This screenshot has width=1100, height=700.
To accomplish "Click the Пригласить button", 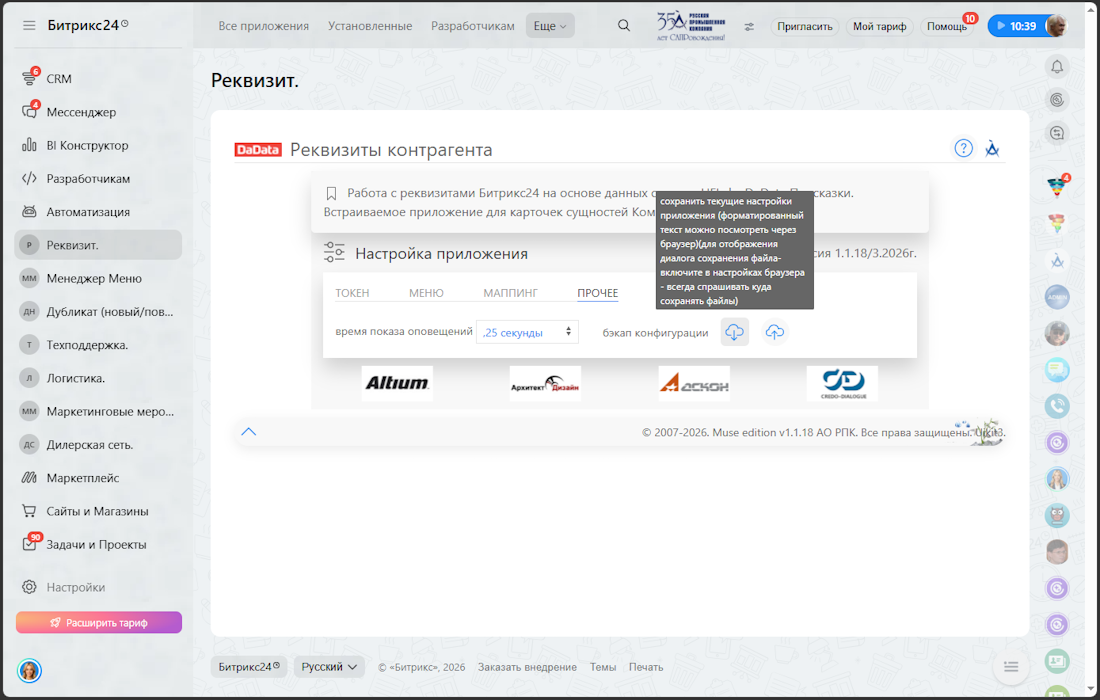I will click(805, 27).
